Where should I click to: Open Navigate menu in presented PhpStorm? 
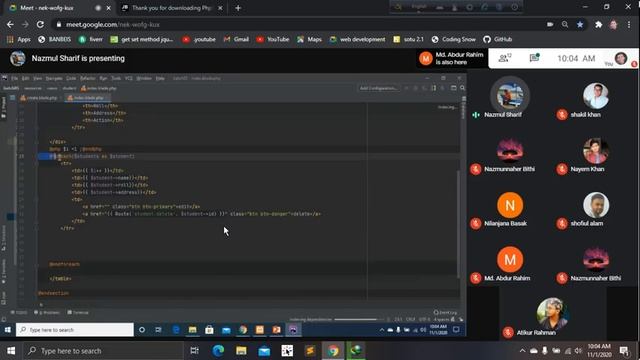[53, 78]
